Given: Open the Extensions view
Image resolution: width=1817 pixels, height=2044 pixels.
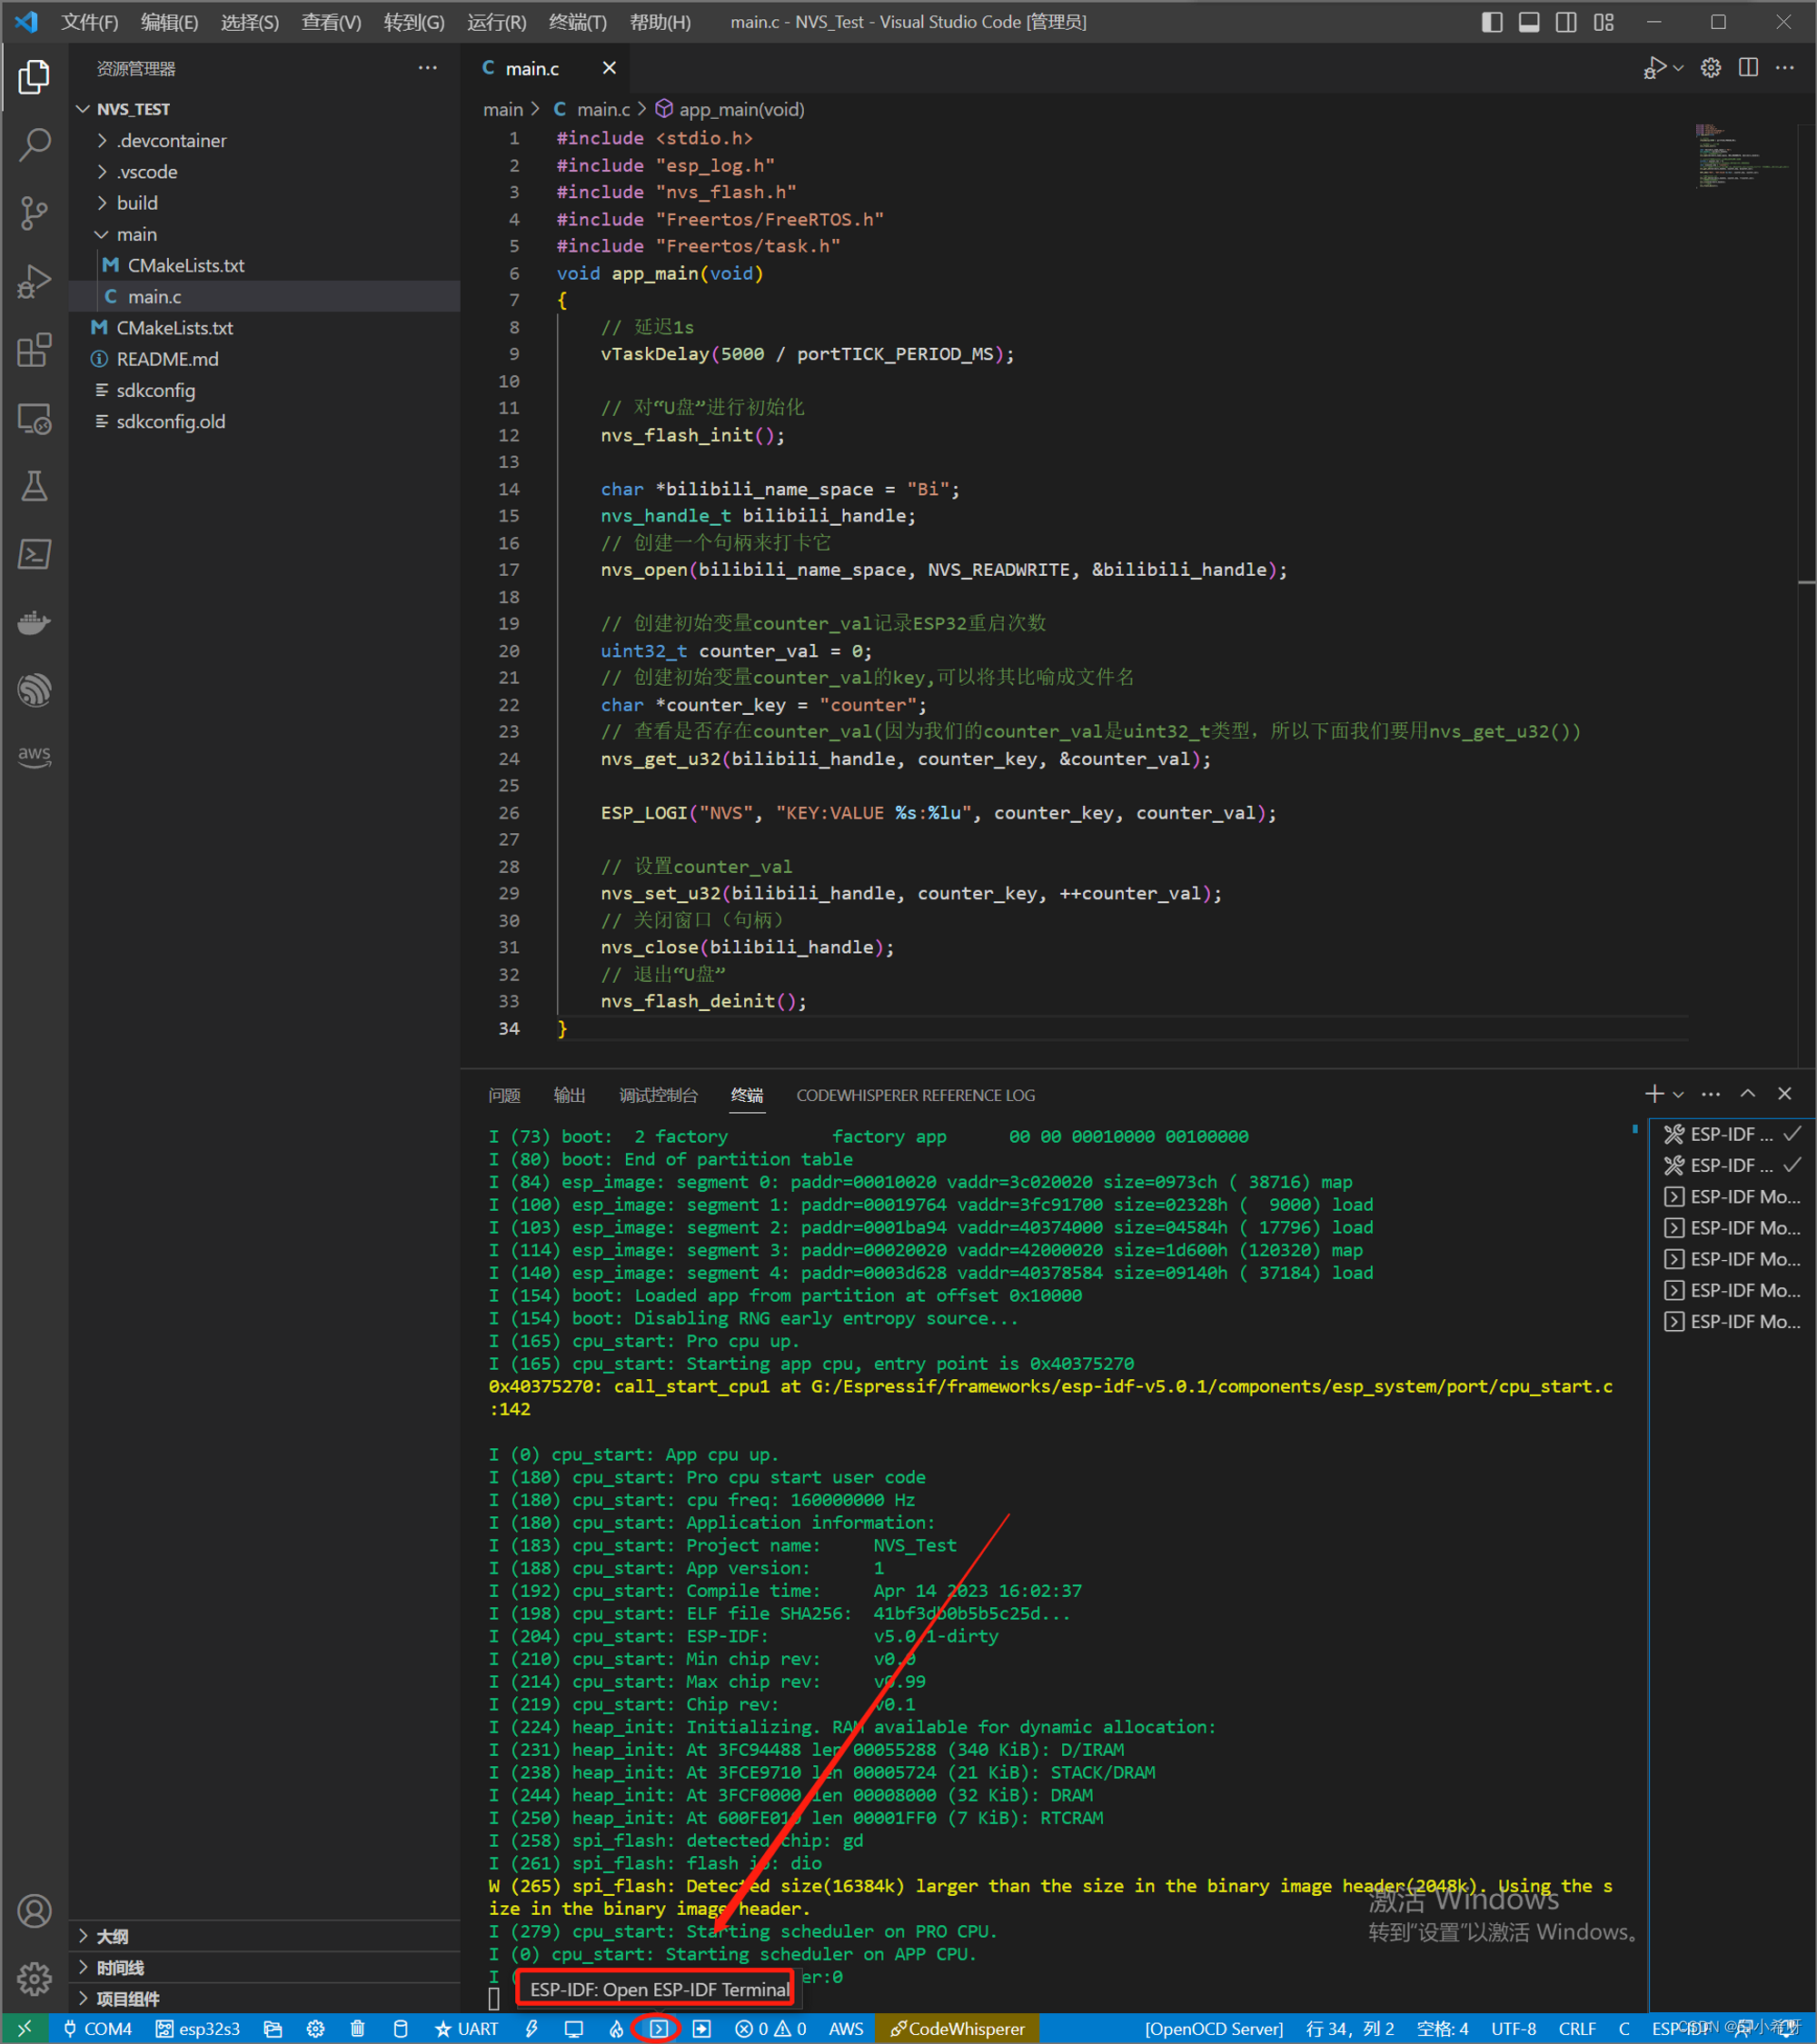Looking at the screenshot, I should tap(34, 350).
